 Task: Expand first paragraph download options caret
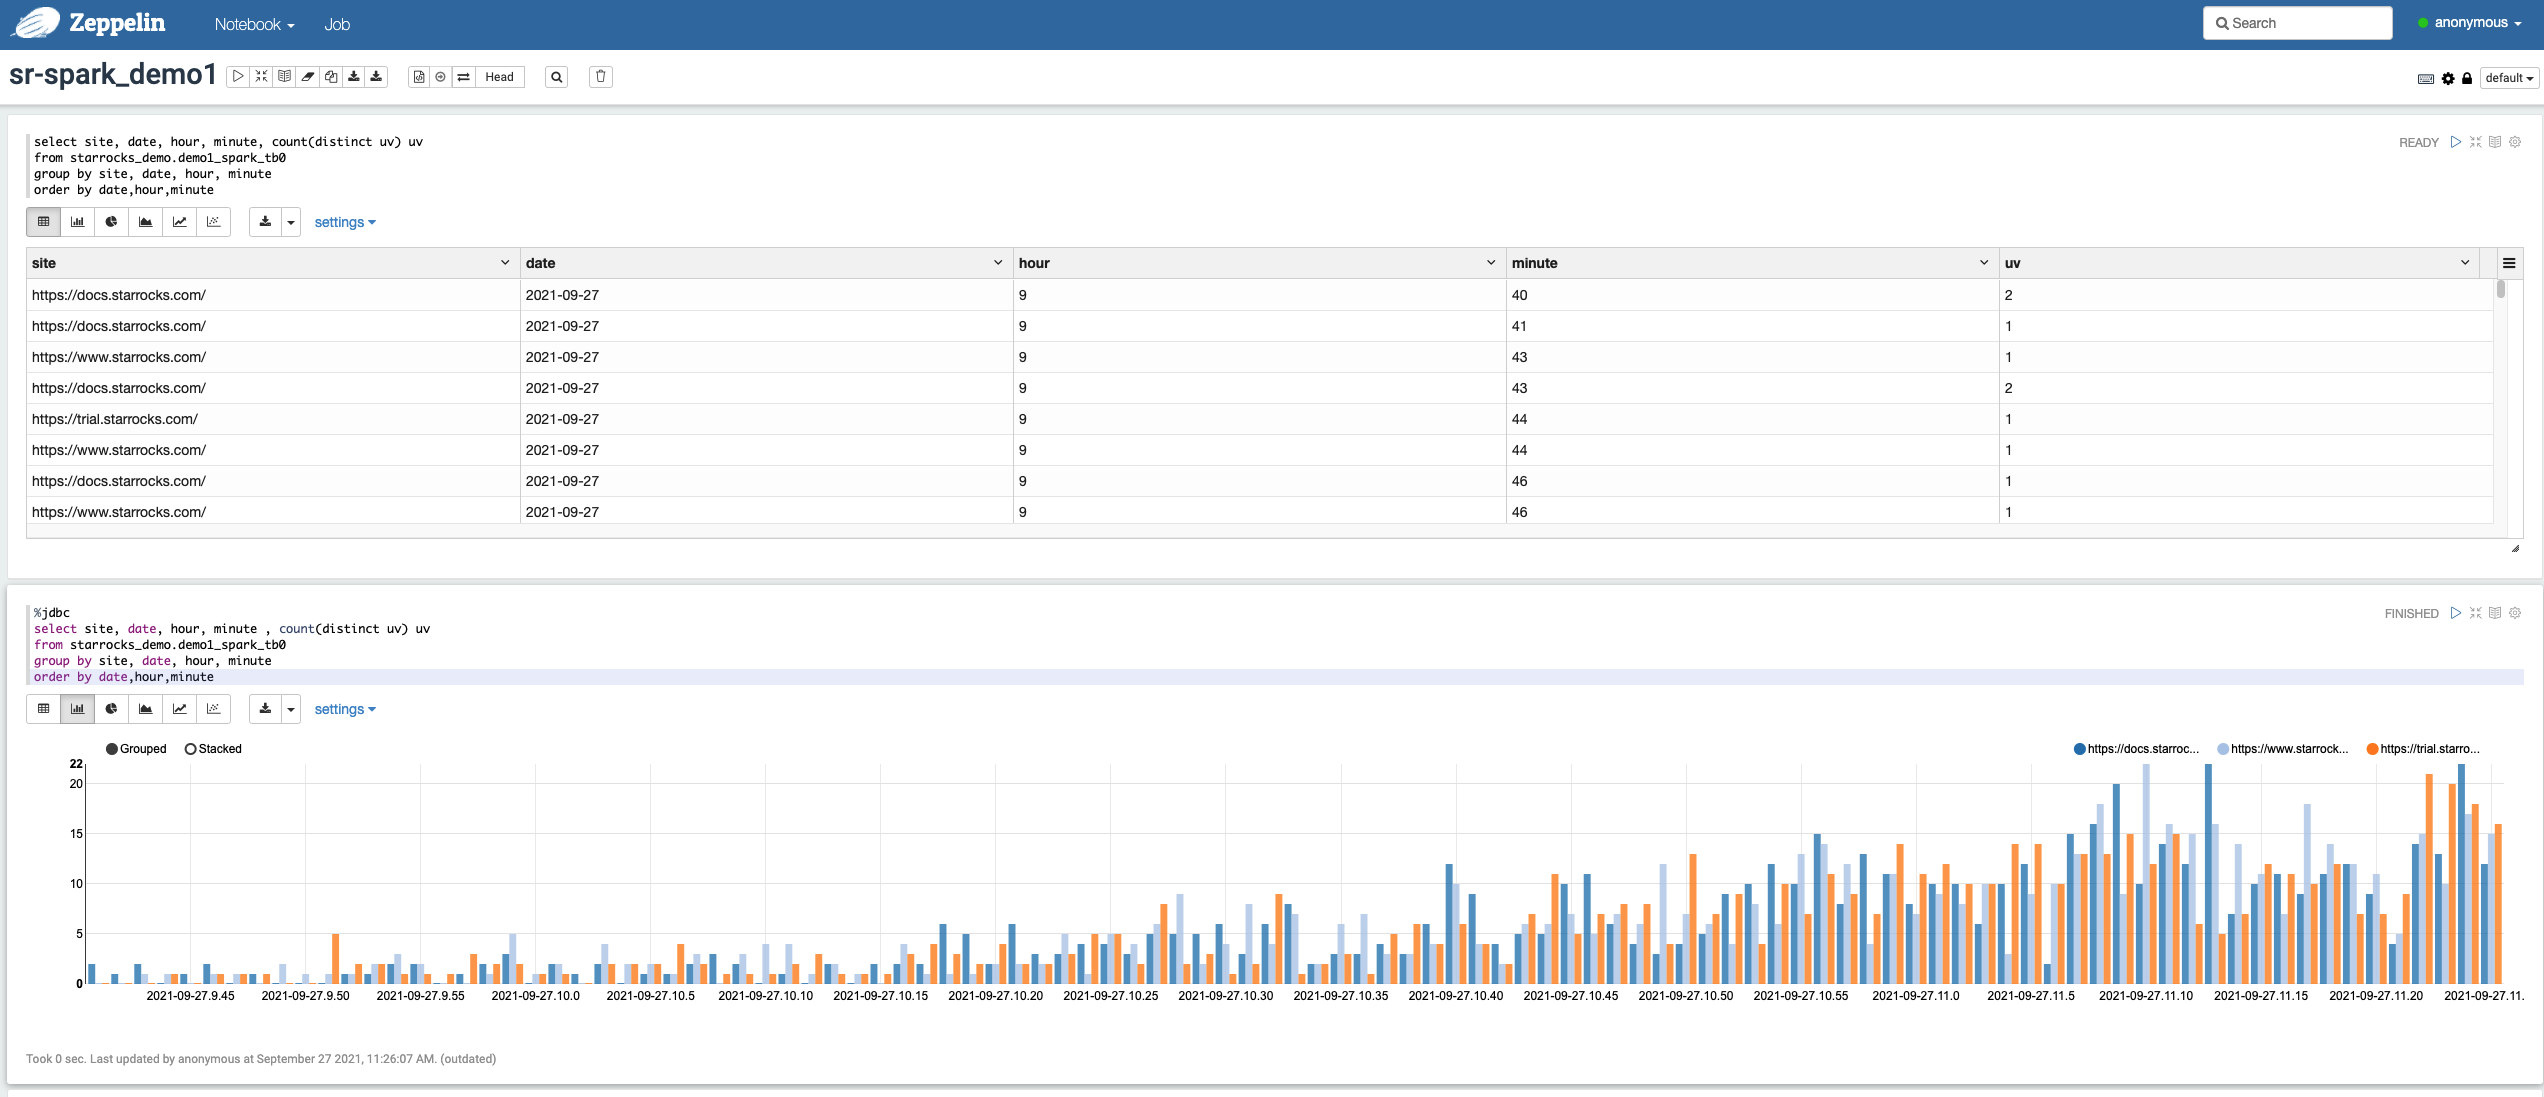291,222
